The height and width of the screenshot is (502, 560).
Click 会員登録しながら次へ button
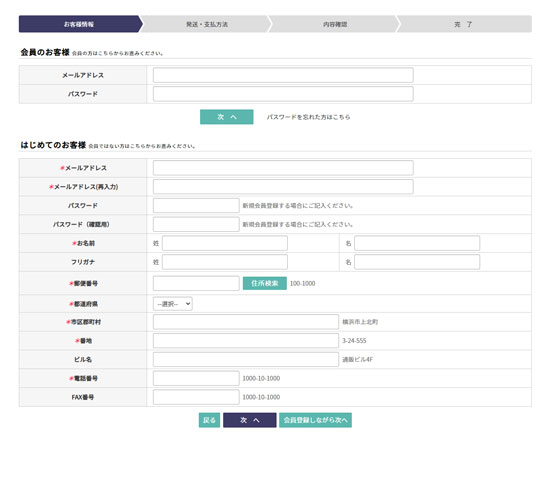(315, 420)
